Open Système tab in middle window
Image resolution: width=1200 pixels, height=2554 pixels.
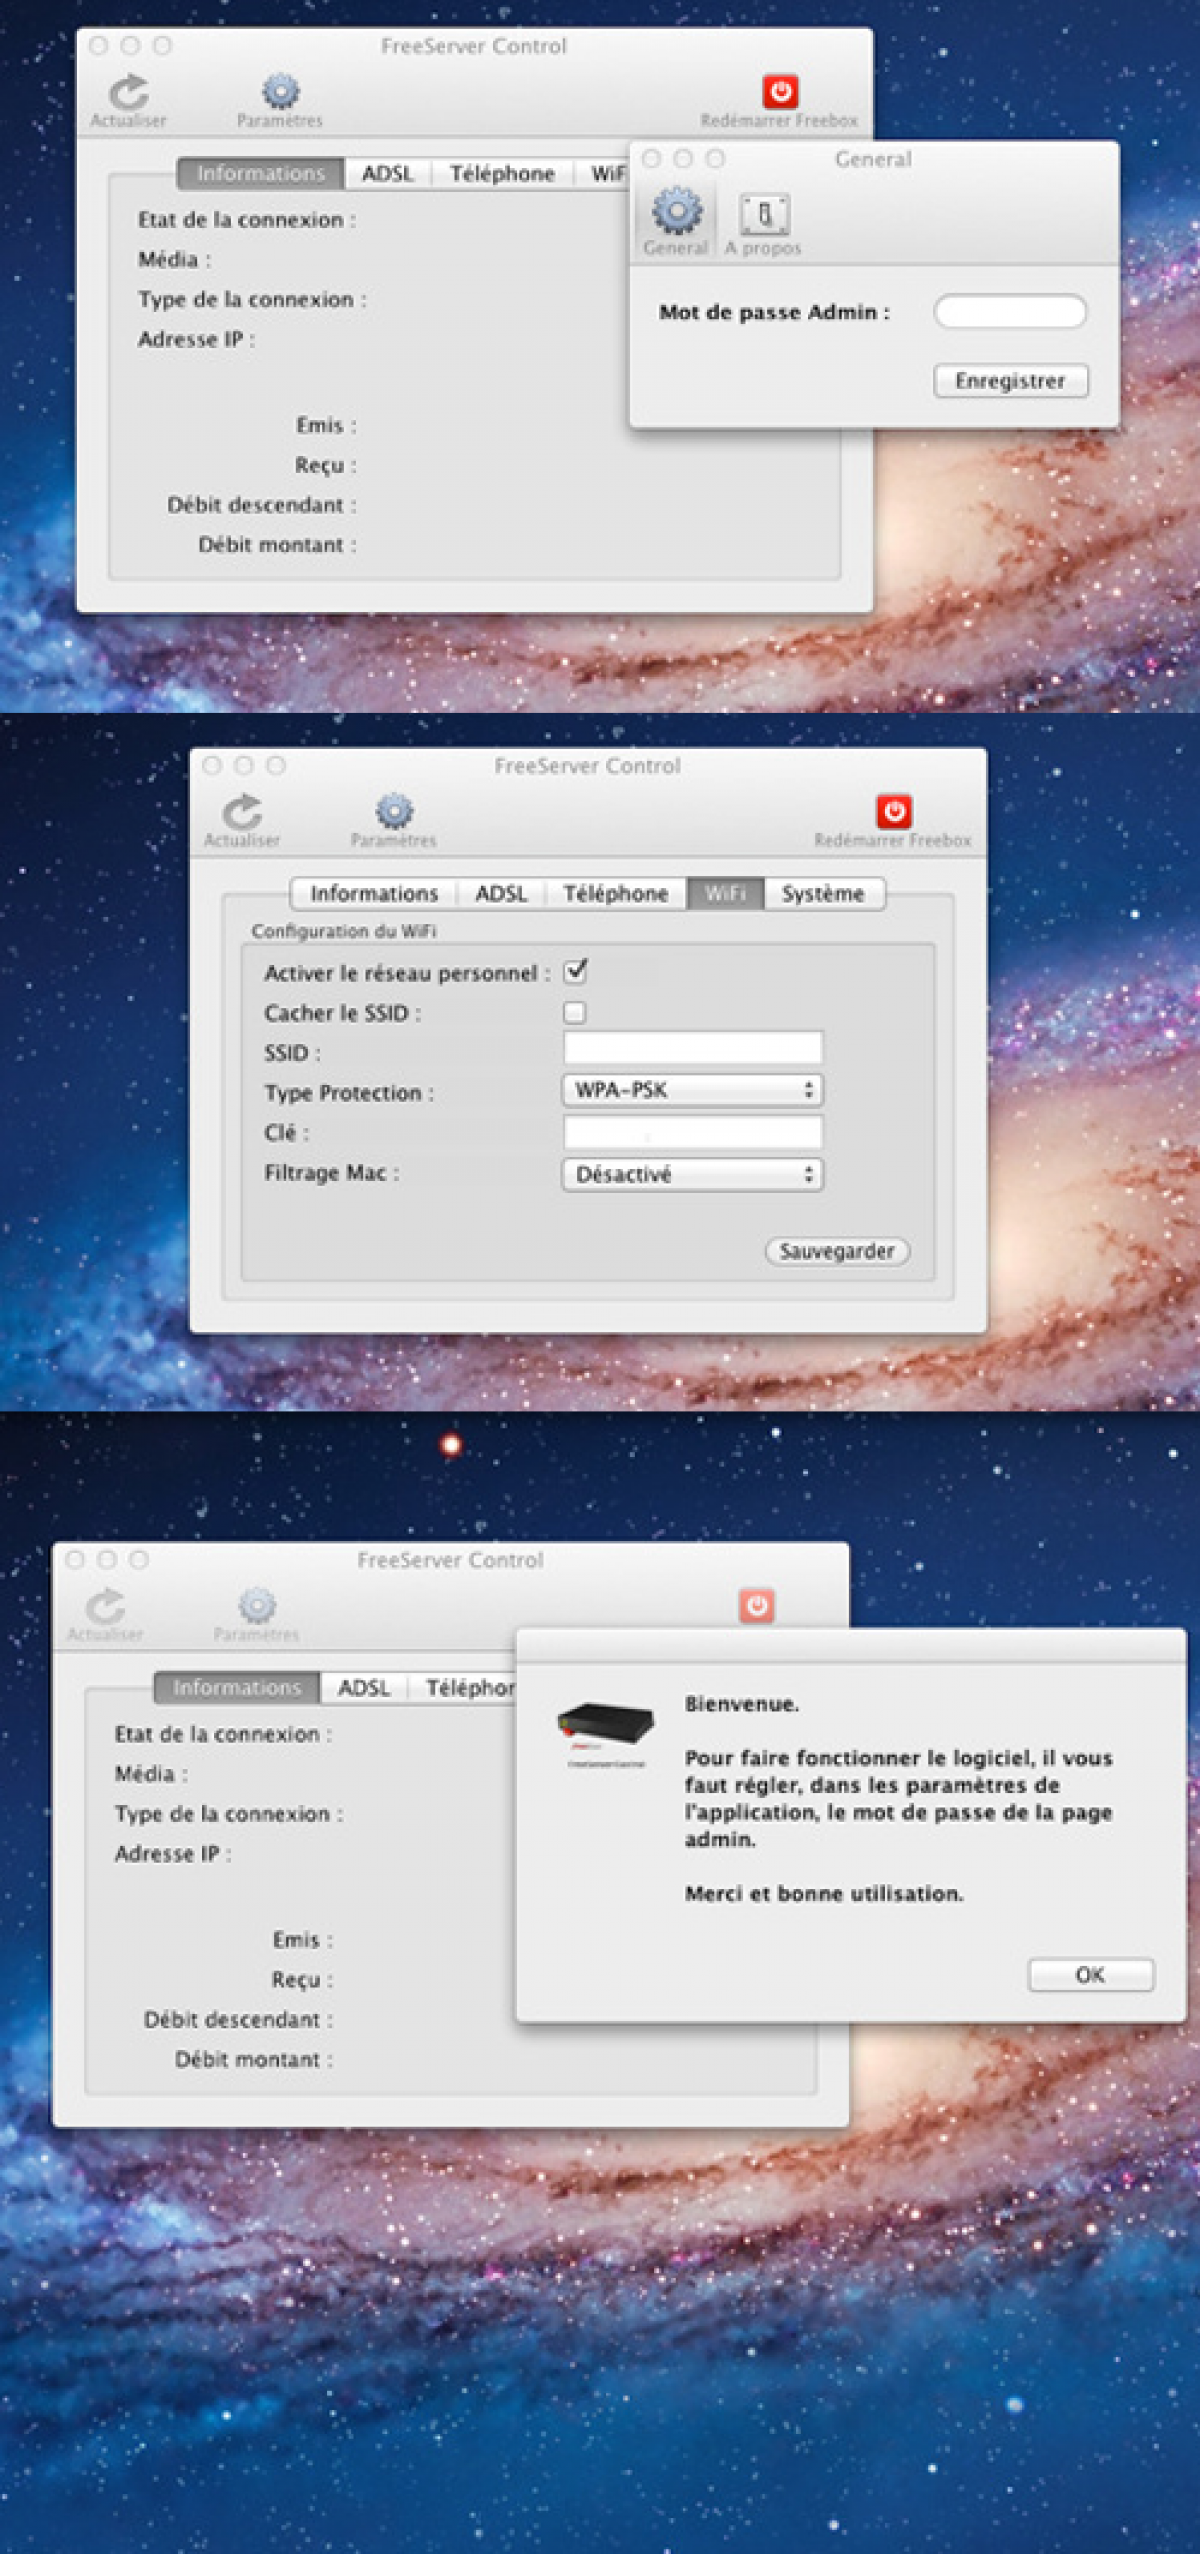click(x=824, y=893)
